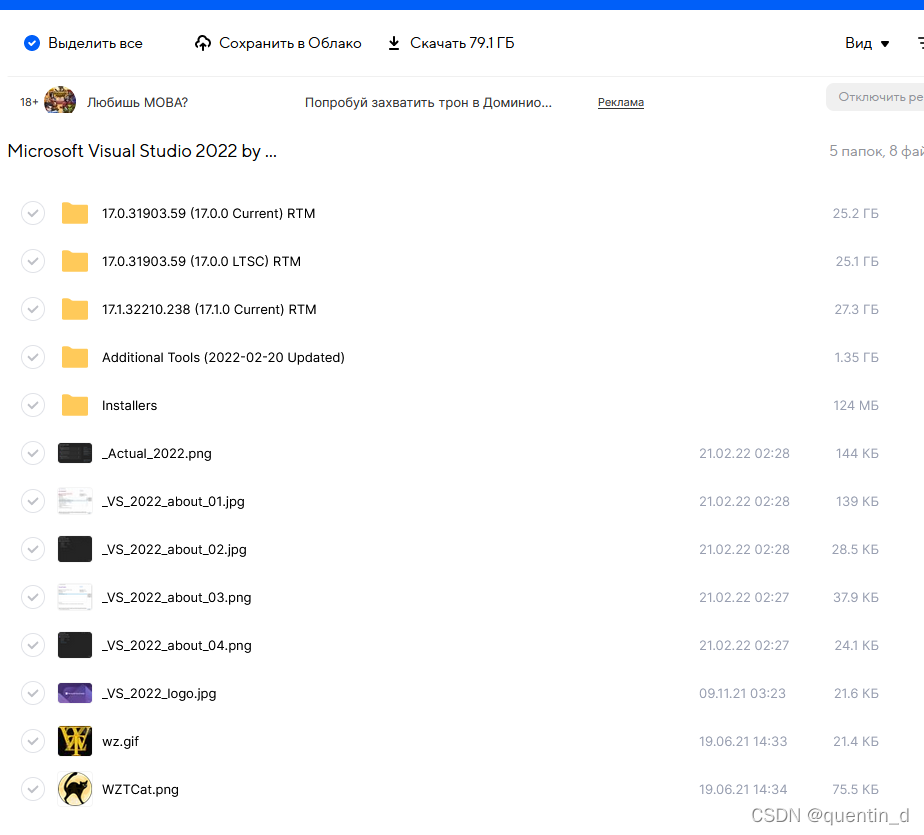Click the cloud upload icon
The height and width of the screenshot is (835, 924).
pos(203,43)
